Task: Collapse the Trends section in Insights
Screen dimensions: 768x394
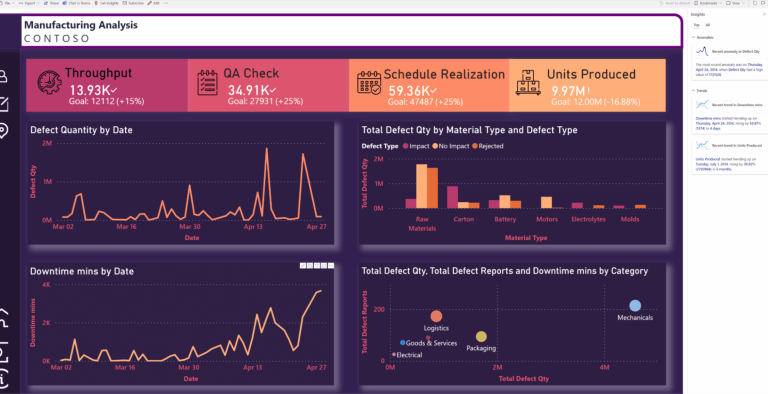Action: pyautogui.click(x=694, y=91)
